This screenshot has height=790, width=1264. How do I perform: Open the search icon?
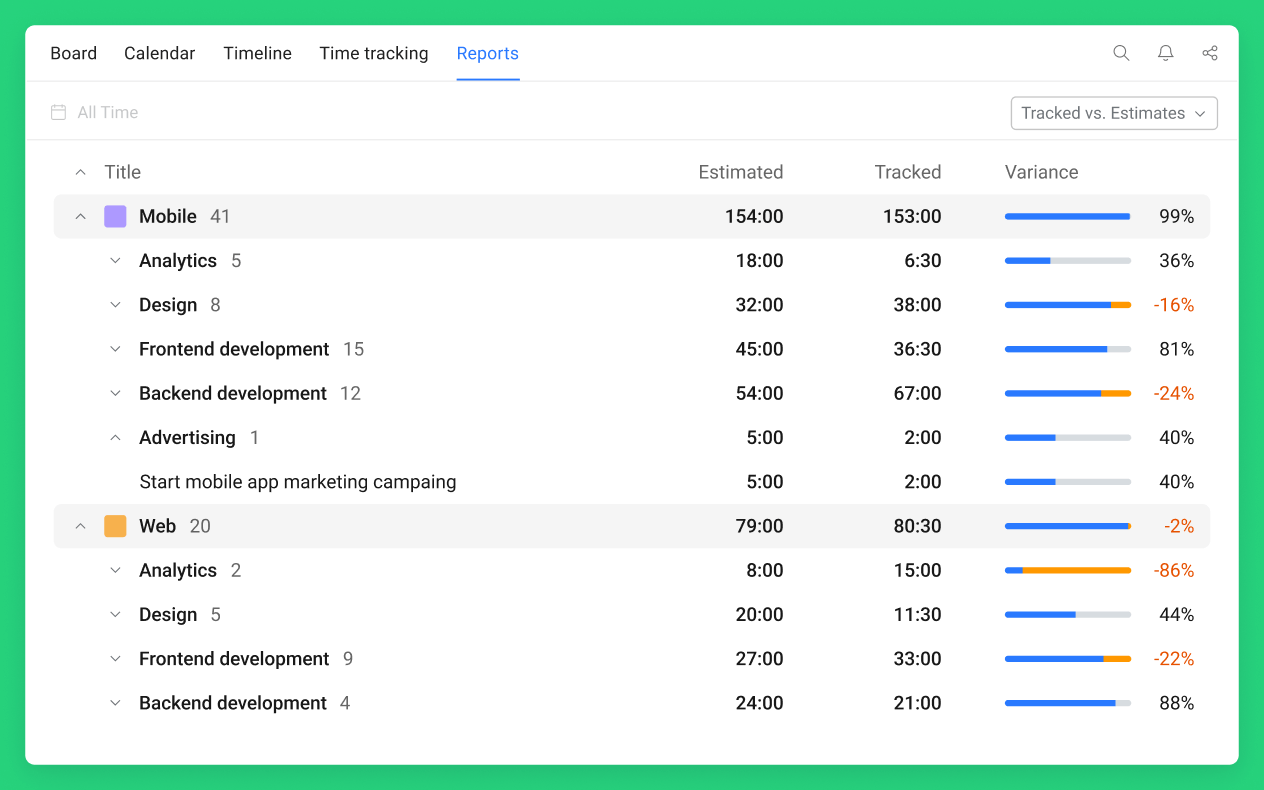coord(1121,53)
